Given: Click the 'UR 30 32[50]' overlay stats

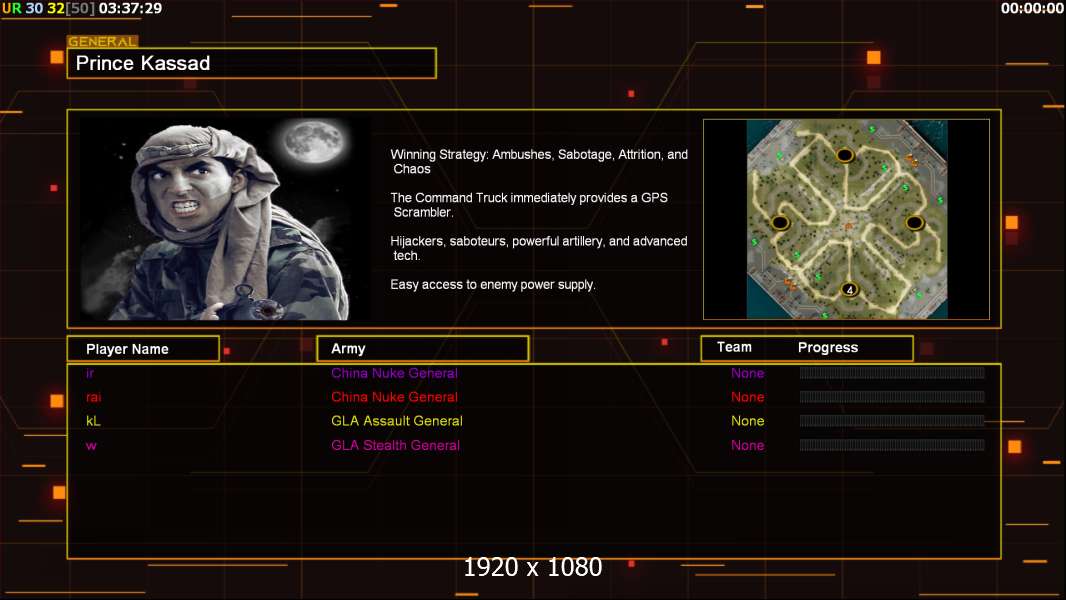Looking at the screenshot, I should pos(48,9).
